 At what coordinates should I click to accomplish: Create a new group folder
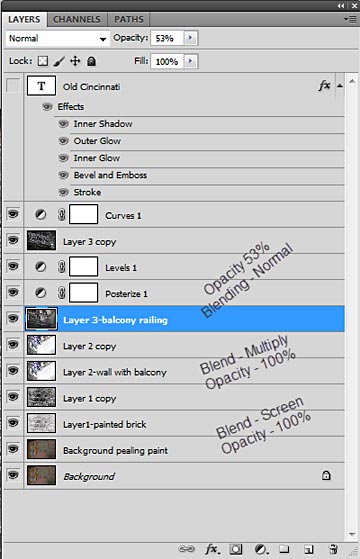click(x=284, y=549)
